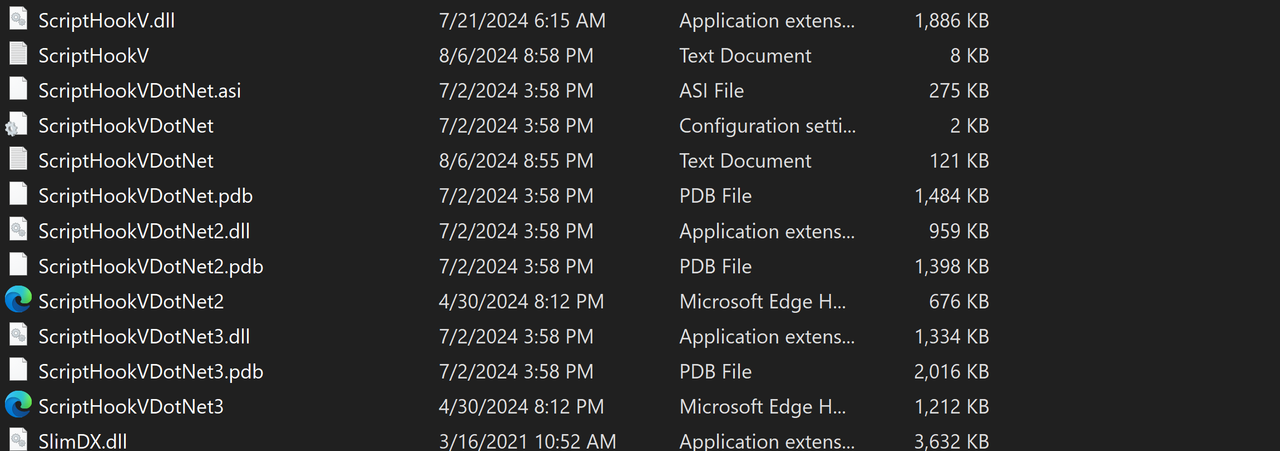Image resolution: width=1280 pixels, height=451 pixels.
Task: Click the ASI File type cell
Action: coord(711,91)
